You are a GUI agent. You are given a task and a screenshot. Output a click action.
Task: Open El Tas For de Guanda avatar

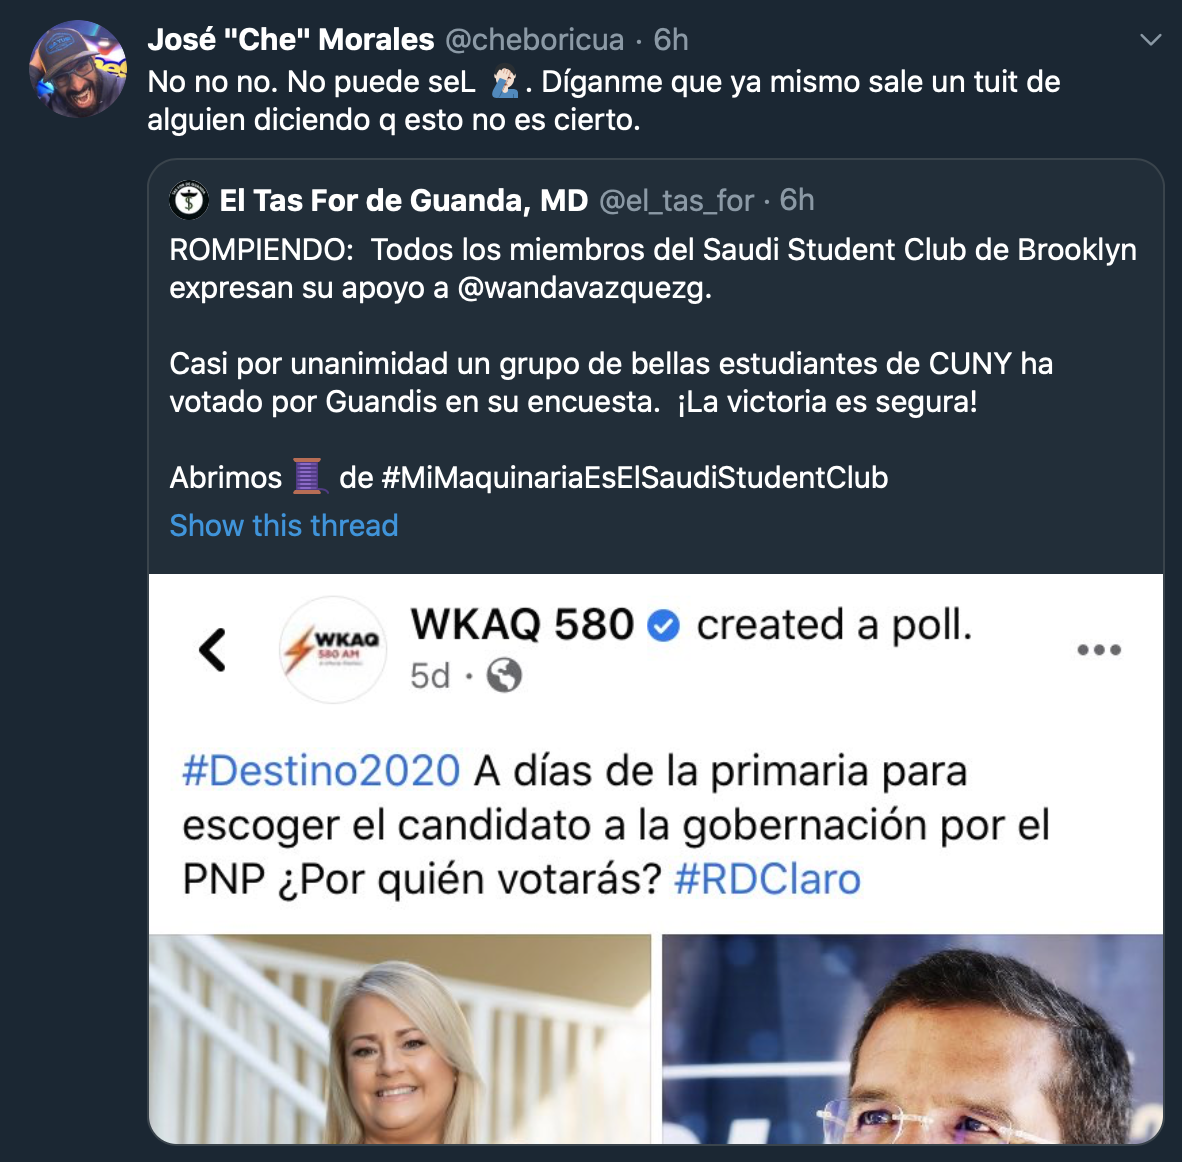tap(188, 201)
